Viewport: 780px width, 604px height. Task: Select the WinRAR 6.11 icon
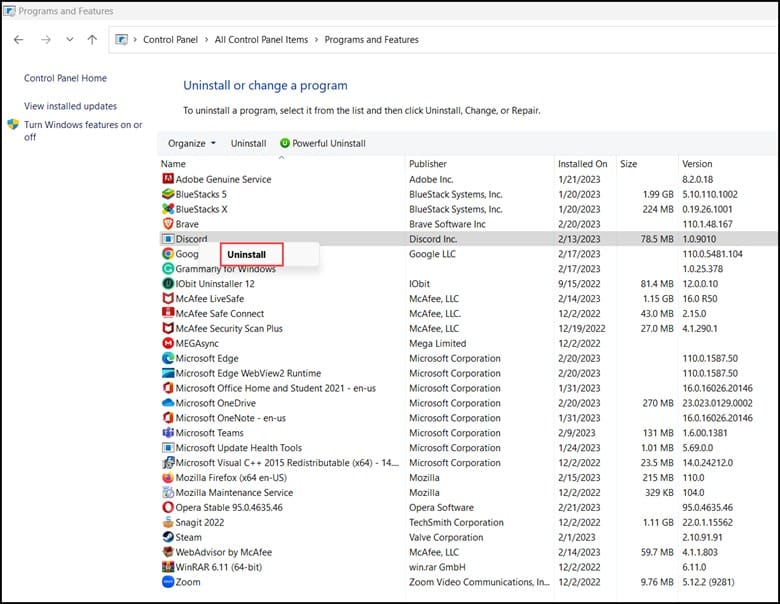(x=167, y=567)
